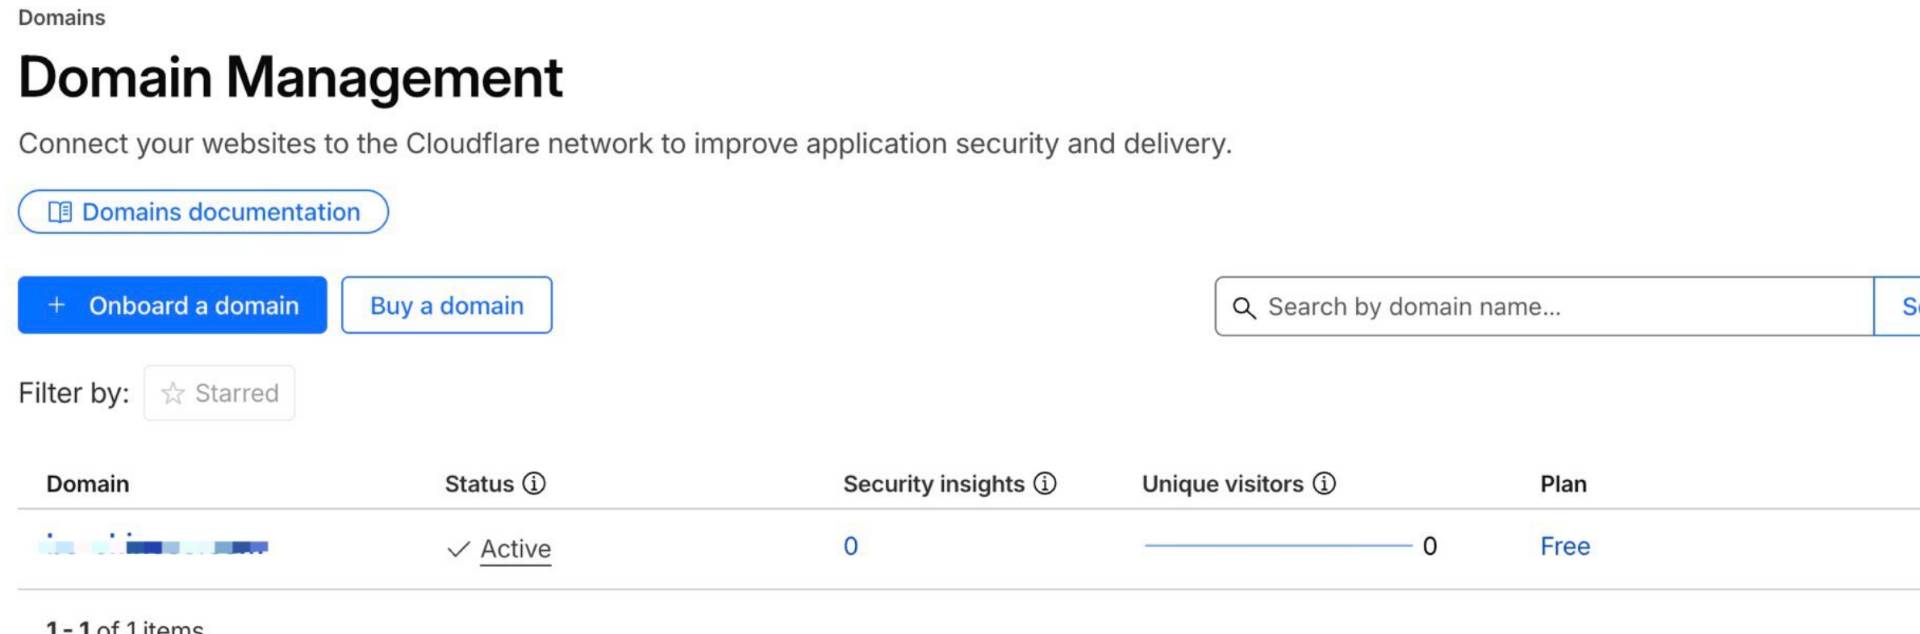This screenshot has height=634, width=1920.
Task: Click the book icon beside Domains documentation
Action: (x=60, y=212)
